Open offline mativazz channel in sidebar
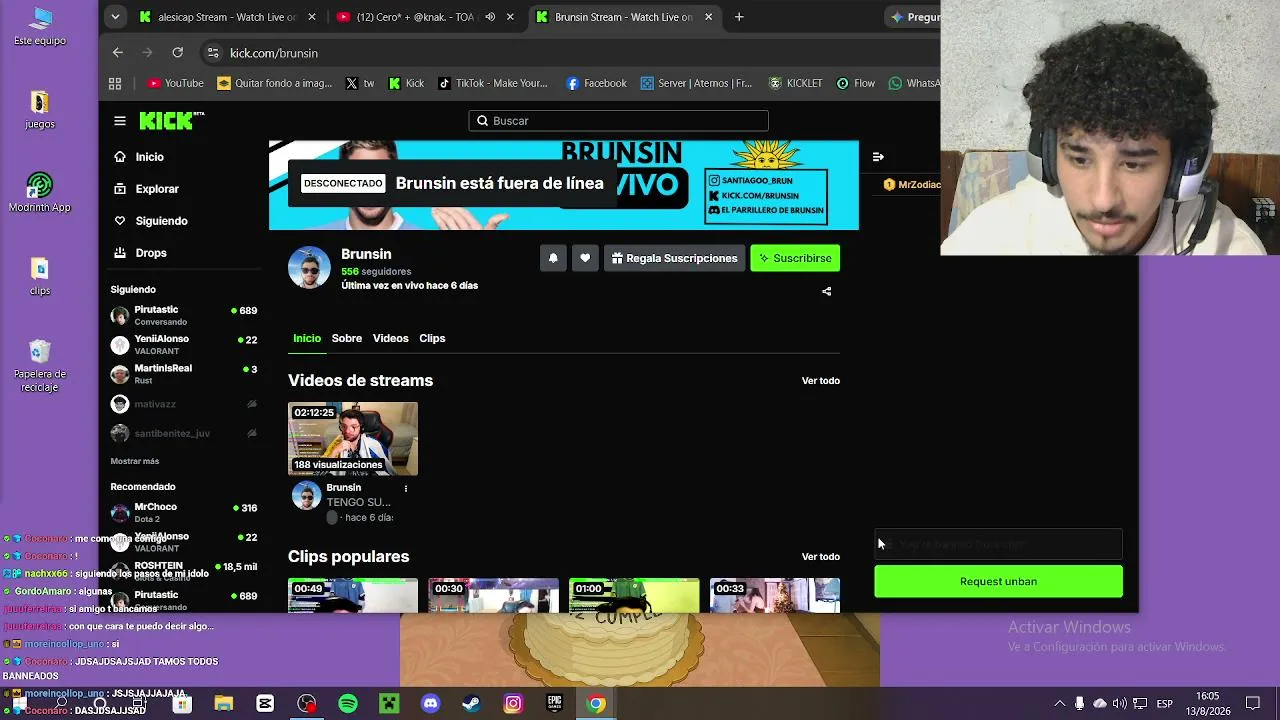 click(x=184, y=404)
